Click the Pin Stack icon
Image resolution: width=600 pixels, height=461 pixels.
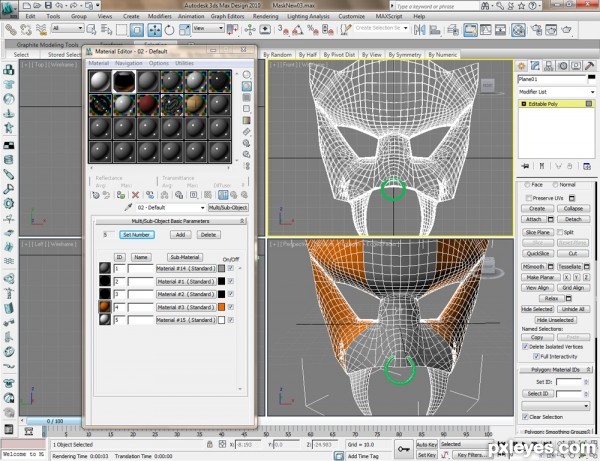[525, 166]
